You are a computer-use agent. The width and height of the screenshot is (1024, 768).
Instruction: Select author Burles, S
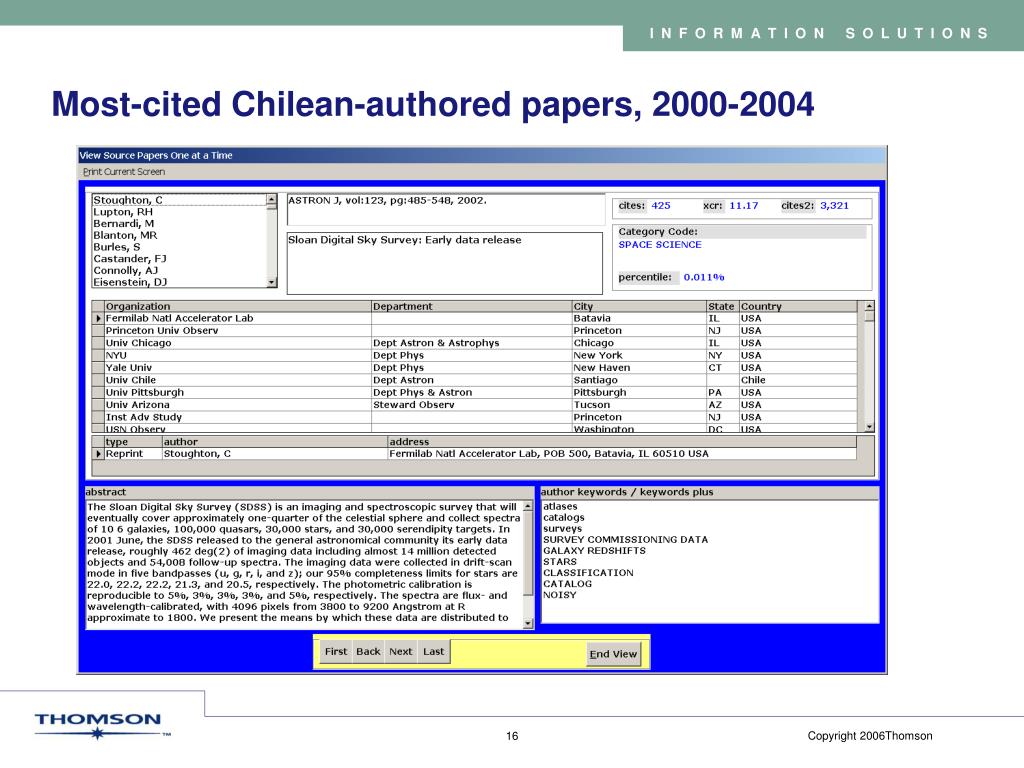pos(179,247)
